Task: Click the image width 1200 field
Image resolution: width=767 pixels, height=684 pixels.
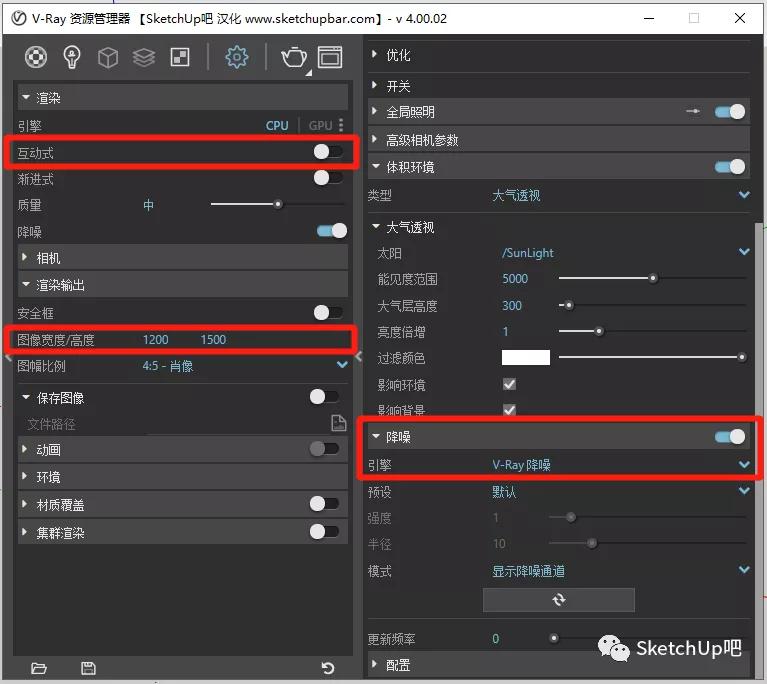Action: pyautogui.click(x=156, y=340)
